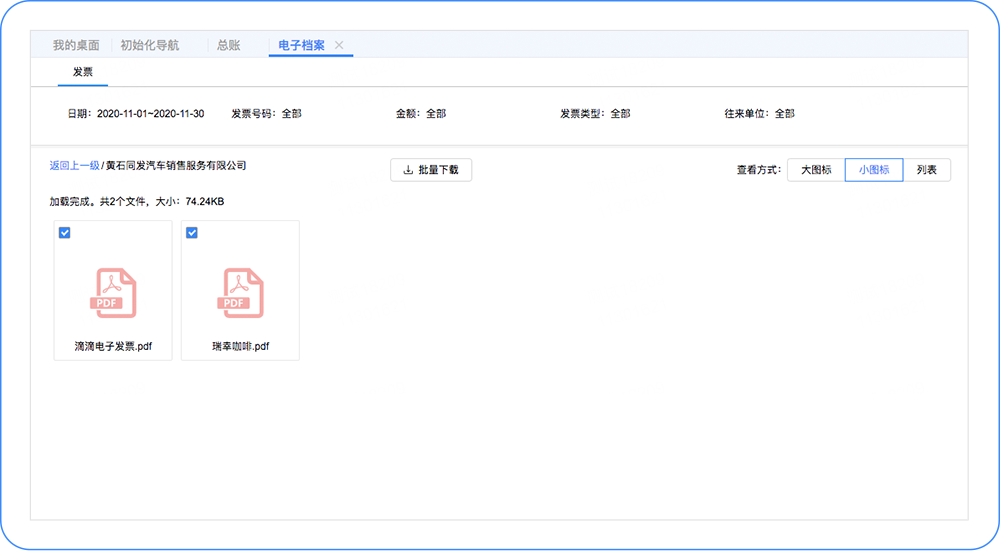Open the 滴滴电子发票 PDF icon
The height and width of the screenshot is (551, 1000).
[113, 293]
